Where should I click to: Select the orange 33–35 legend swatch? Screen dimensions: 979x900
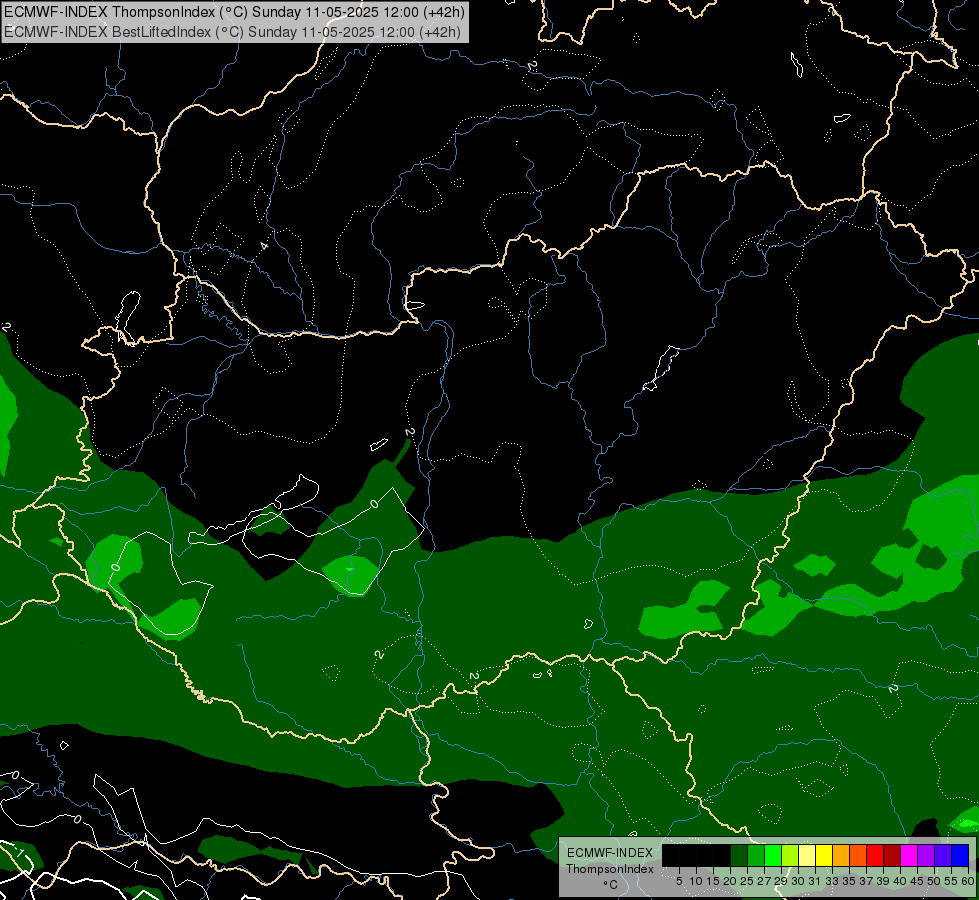pos(841,855)
